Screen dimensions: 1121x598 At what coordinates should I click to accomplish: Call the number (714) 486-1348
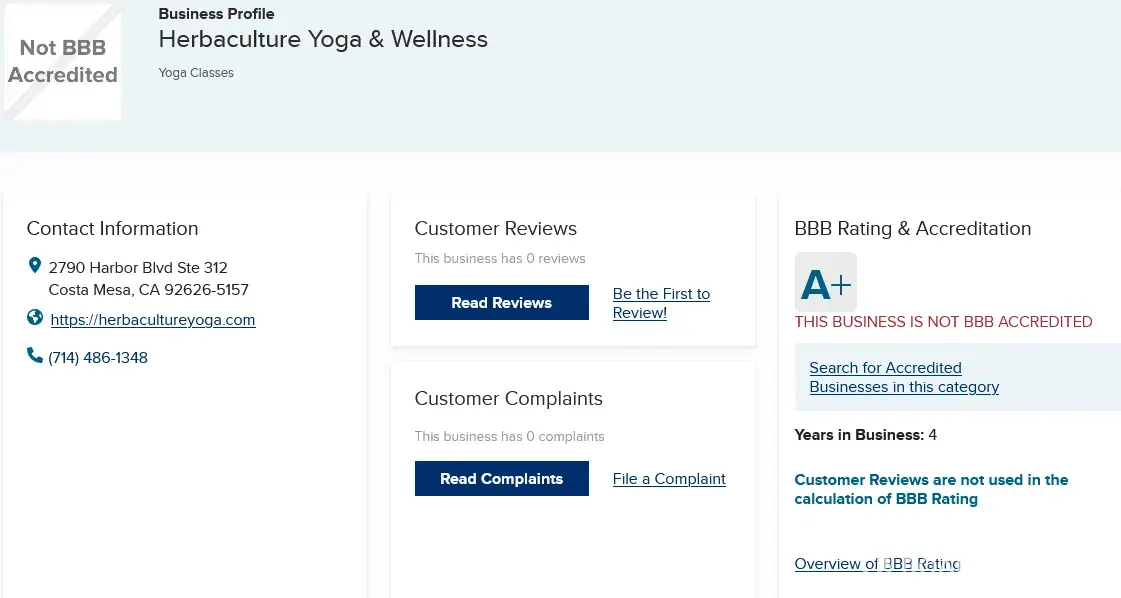[x=98, y=357]
